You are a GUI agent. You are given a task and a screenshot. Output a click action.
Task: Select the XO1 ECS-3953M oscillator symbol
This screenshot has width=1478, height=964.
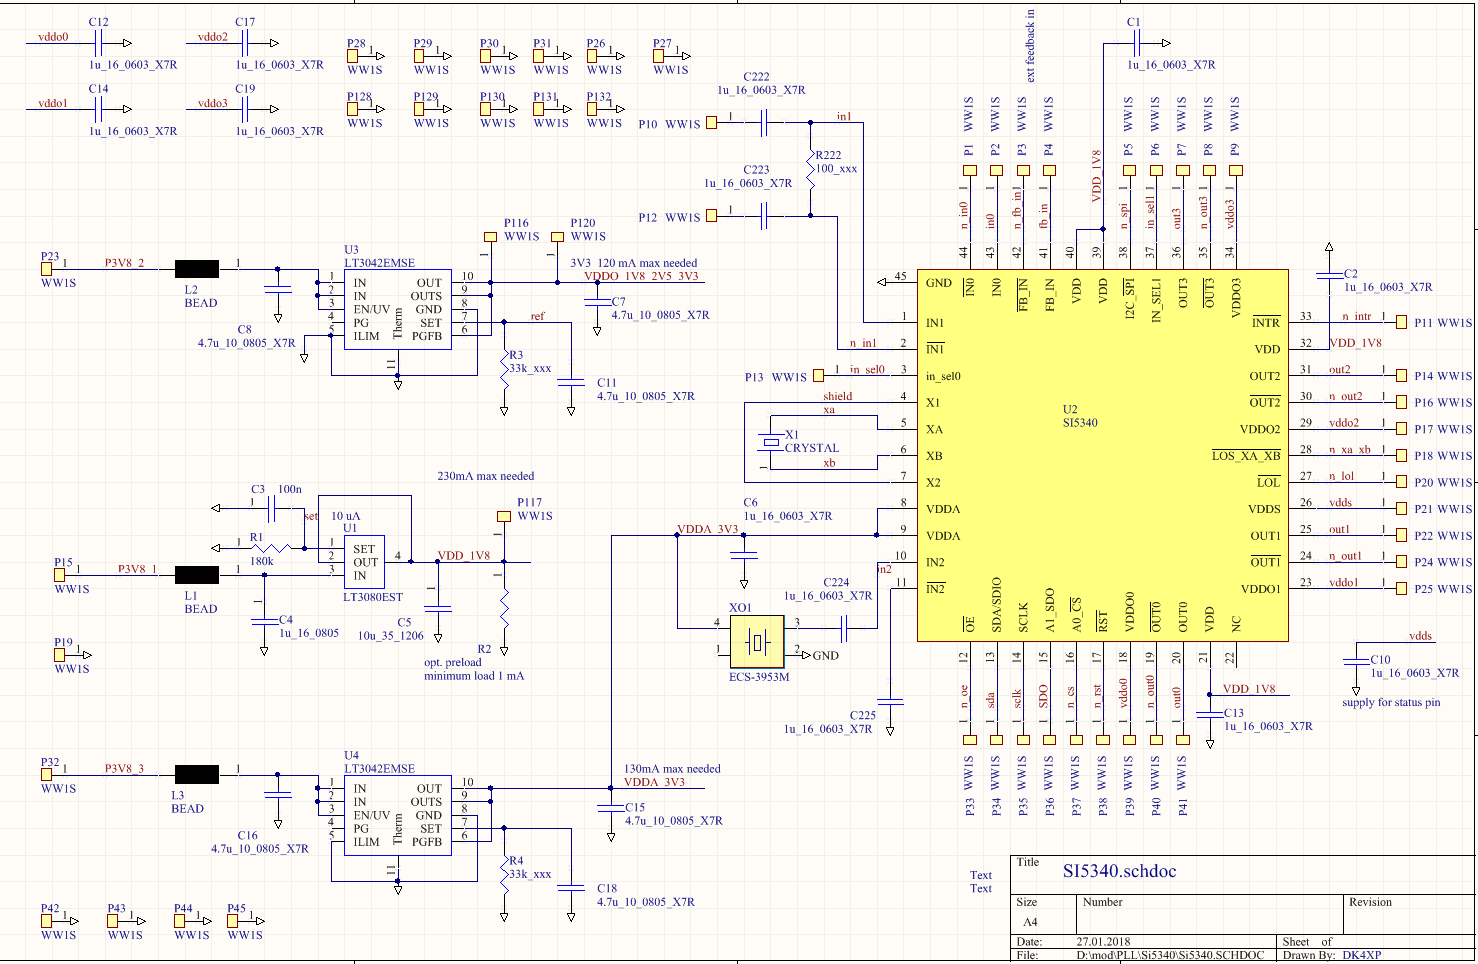pos(757,641)
